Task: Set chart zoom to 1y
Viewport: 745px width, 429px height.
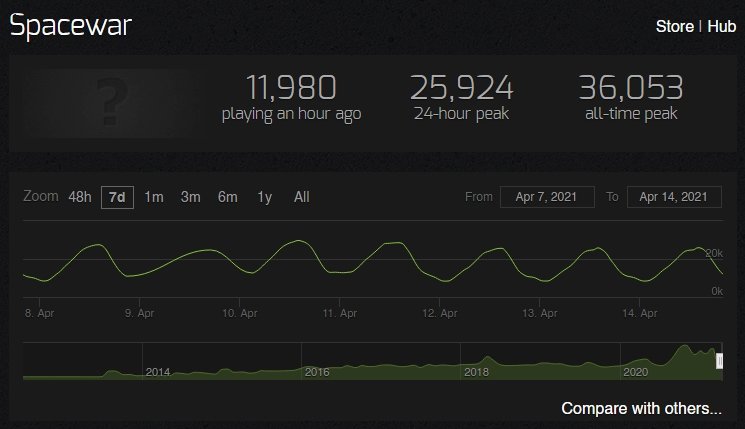Action: (x=265, y=197)
